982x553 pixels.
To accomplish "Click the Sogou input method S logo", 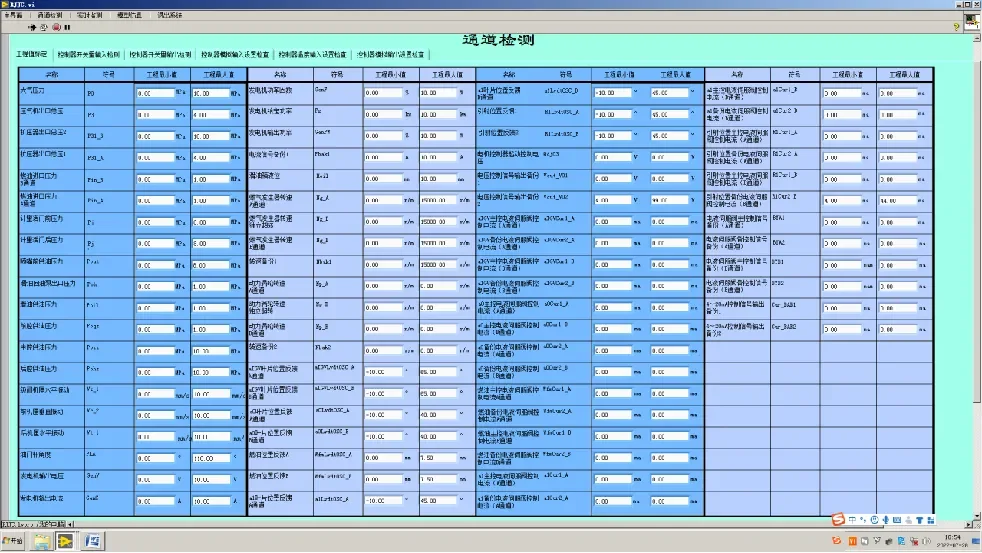I will pyautogui.click(x=838, y=520).
